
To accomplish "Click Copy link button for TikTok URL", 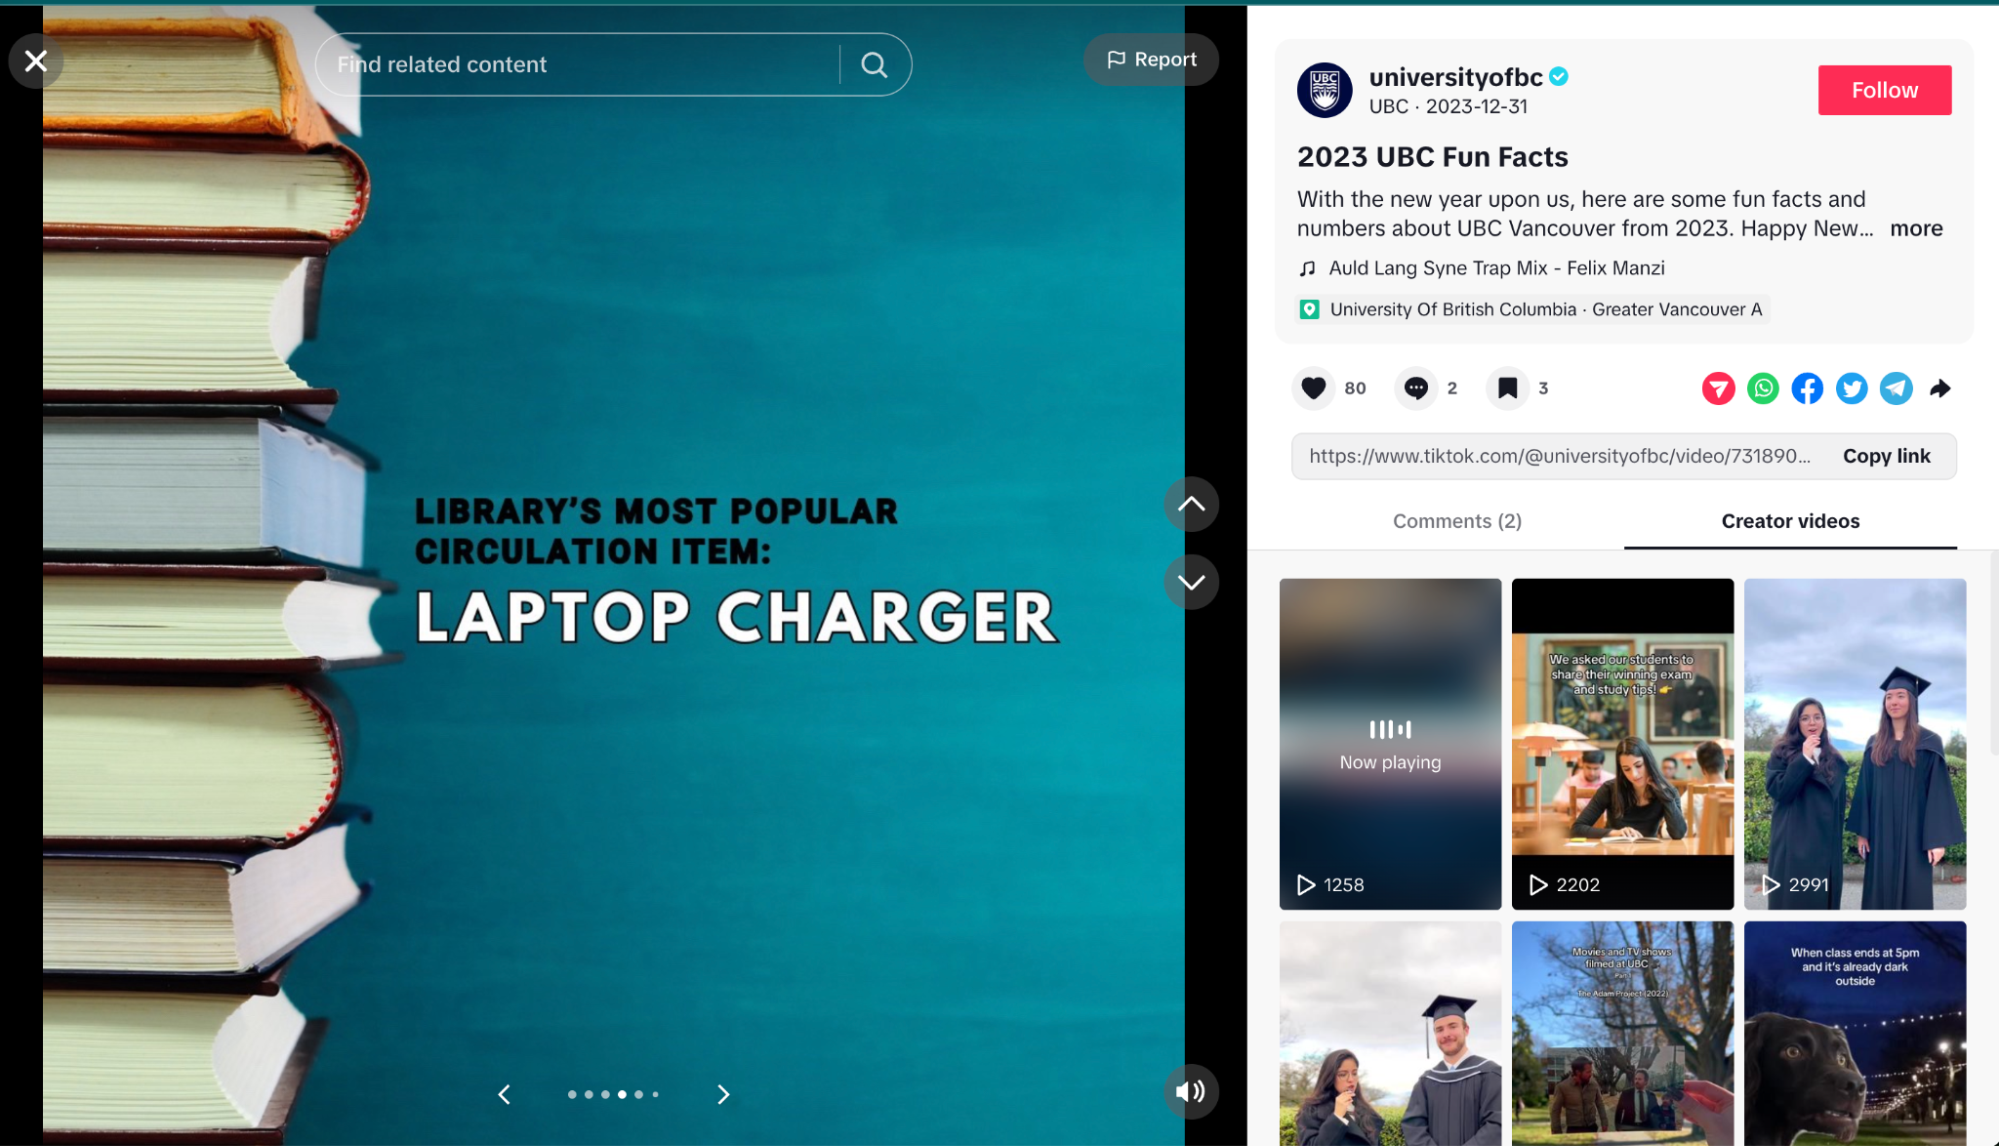I will click(x=1888, y=456).
